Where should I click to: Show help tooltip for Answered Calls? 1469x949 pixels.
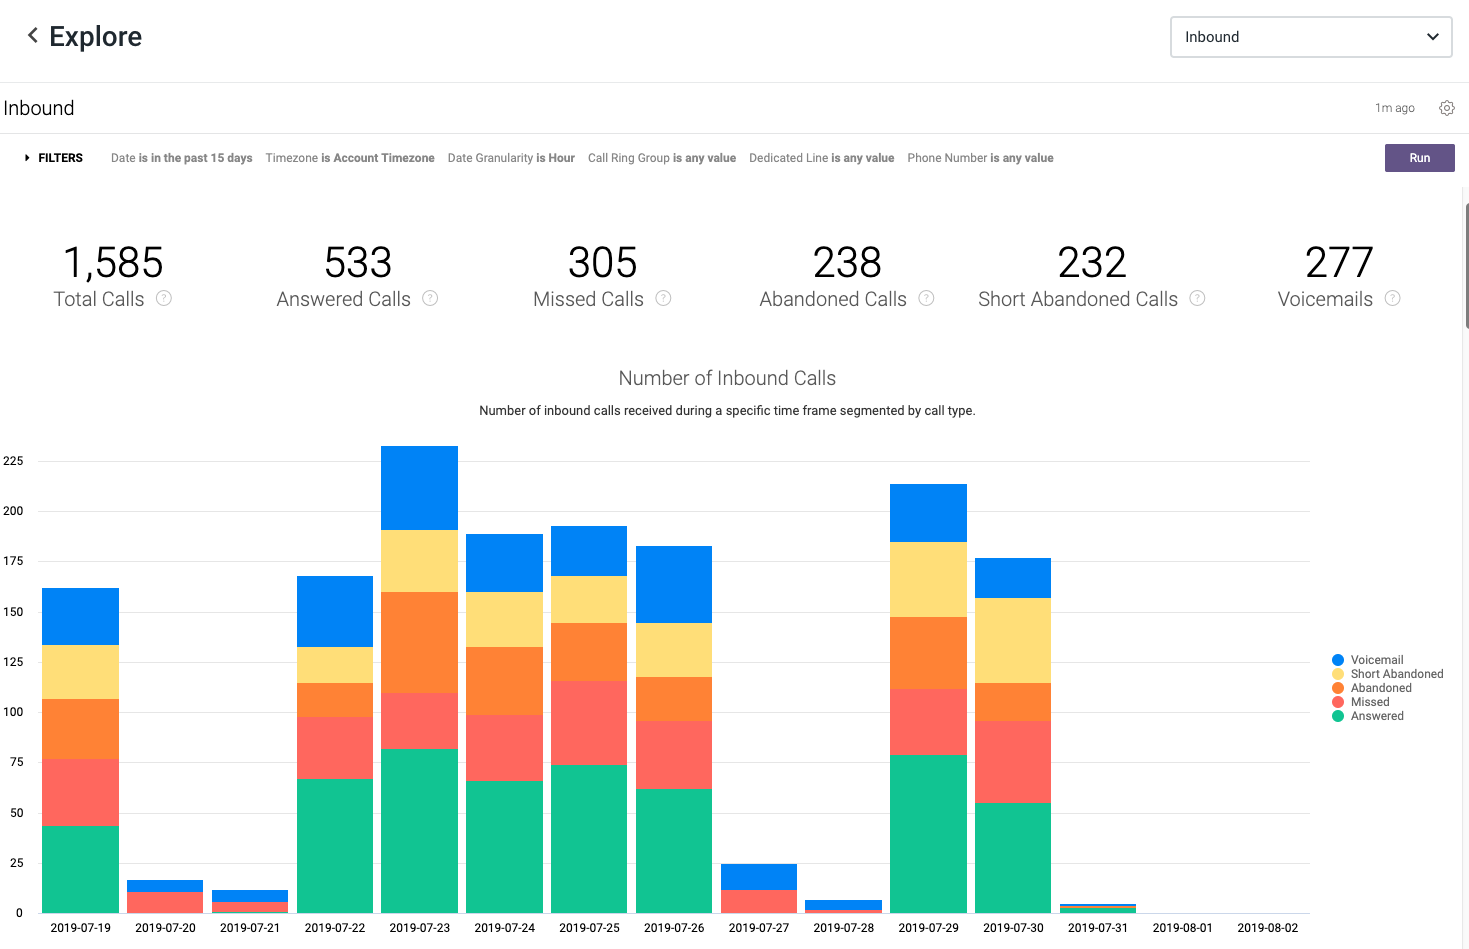[430, 298]
